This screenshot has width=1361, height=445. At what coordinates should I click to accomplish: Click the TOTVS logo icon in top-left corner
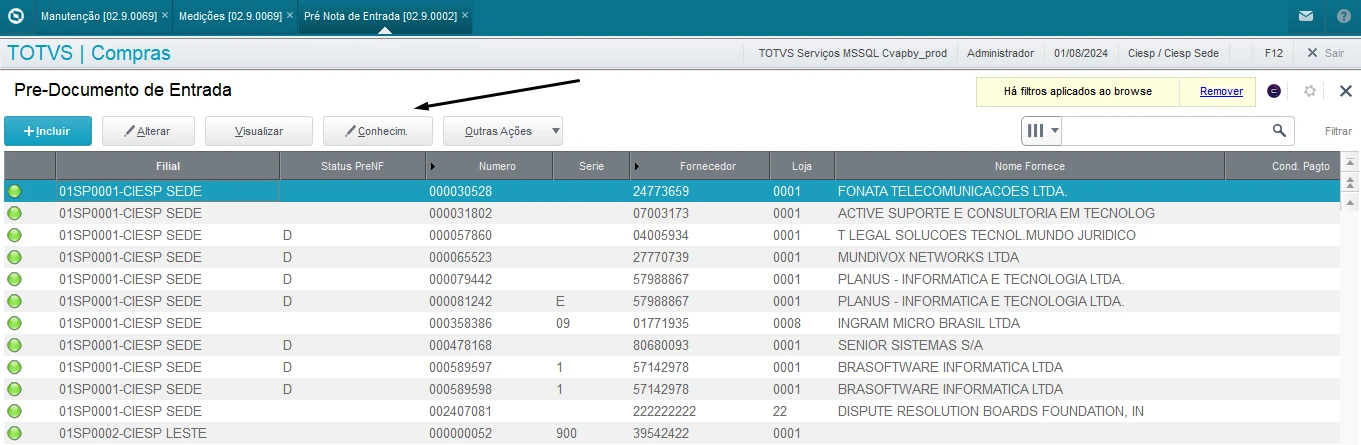[x=15, y=16]
